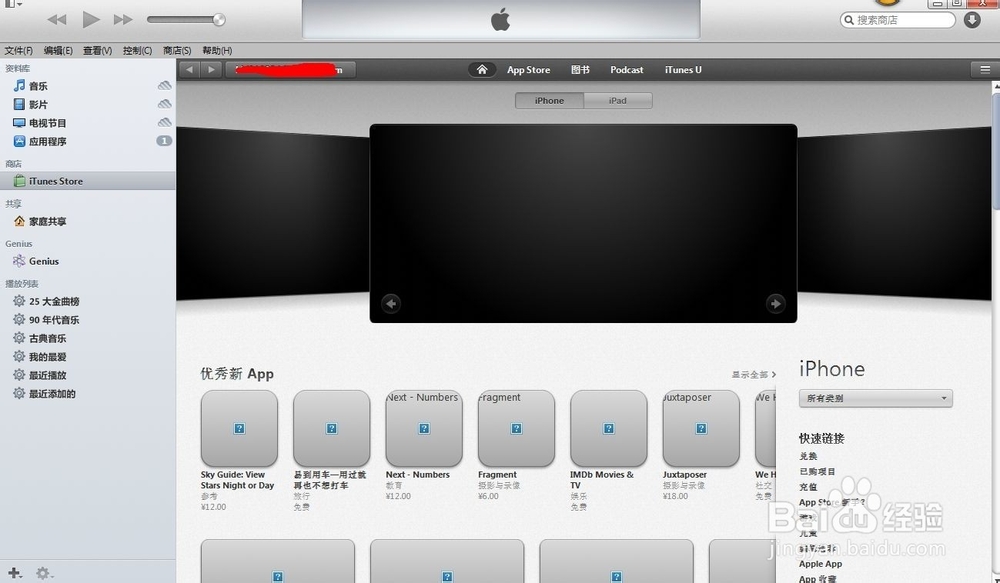Viewport: 1000px width, 583px height.
Task: Click the account name button in store bar
Action: (291, 70)
